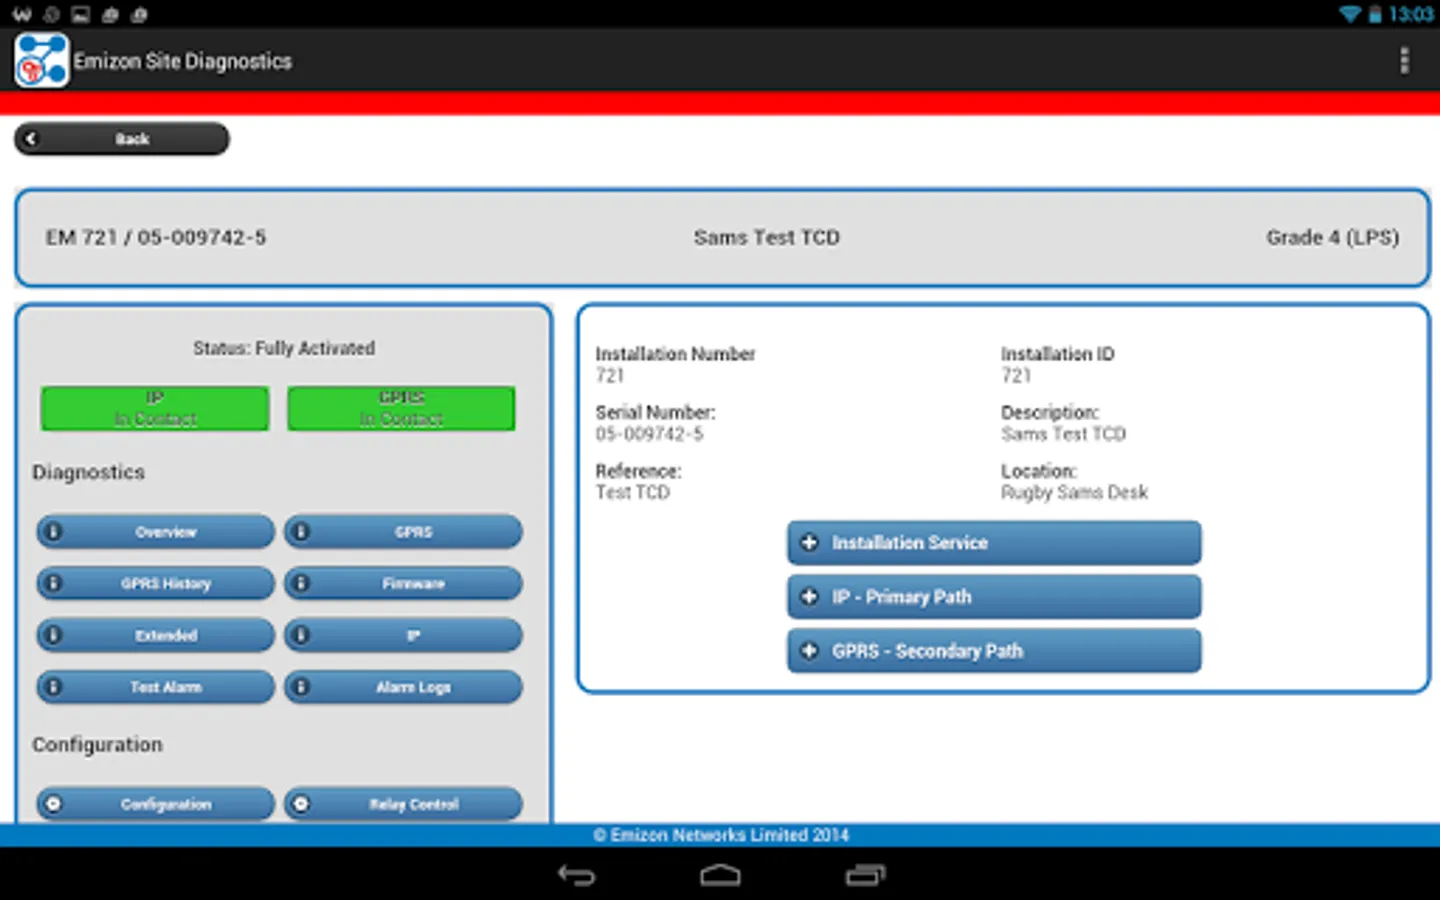
Task: Expand the IP - Primary Path section
Action: pyautogui.click(x=994, y=597)
